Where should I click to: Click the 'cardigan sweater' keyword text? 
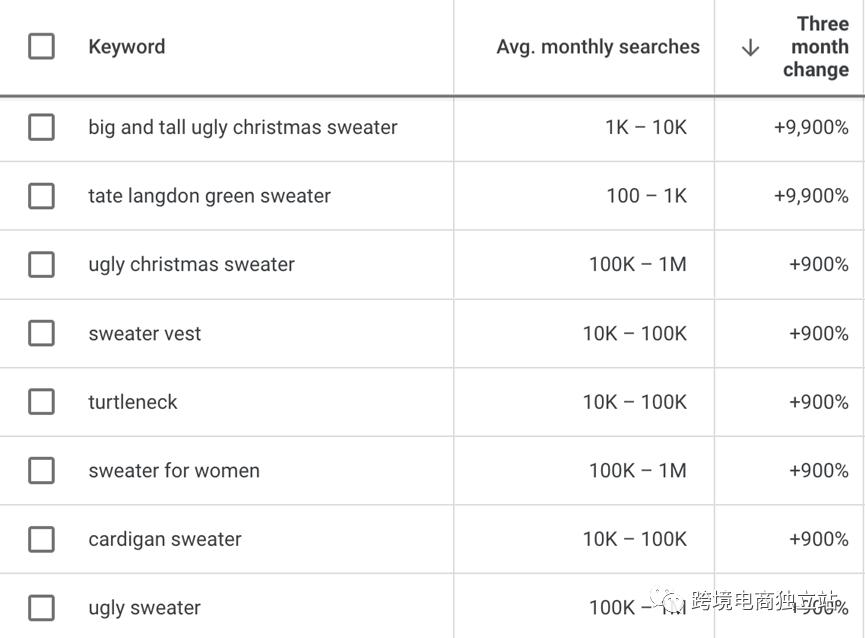tap(165, 539)
